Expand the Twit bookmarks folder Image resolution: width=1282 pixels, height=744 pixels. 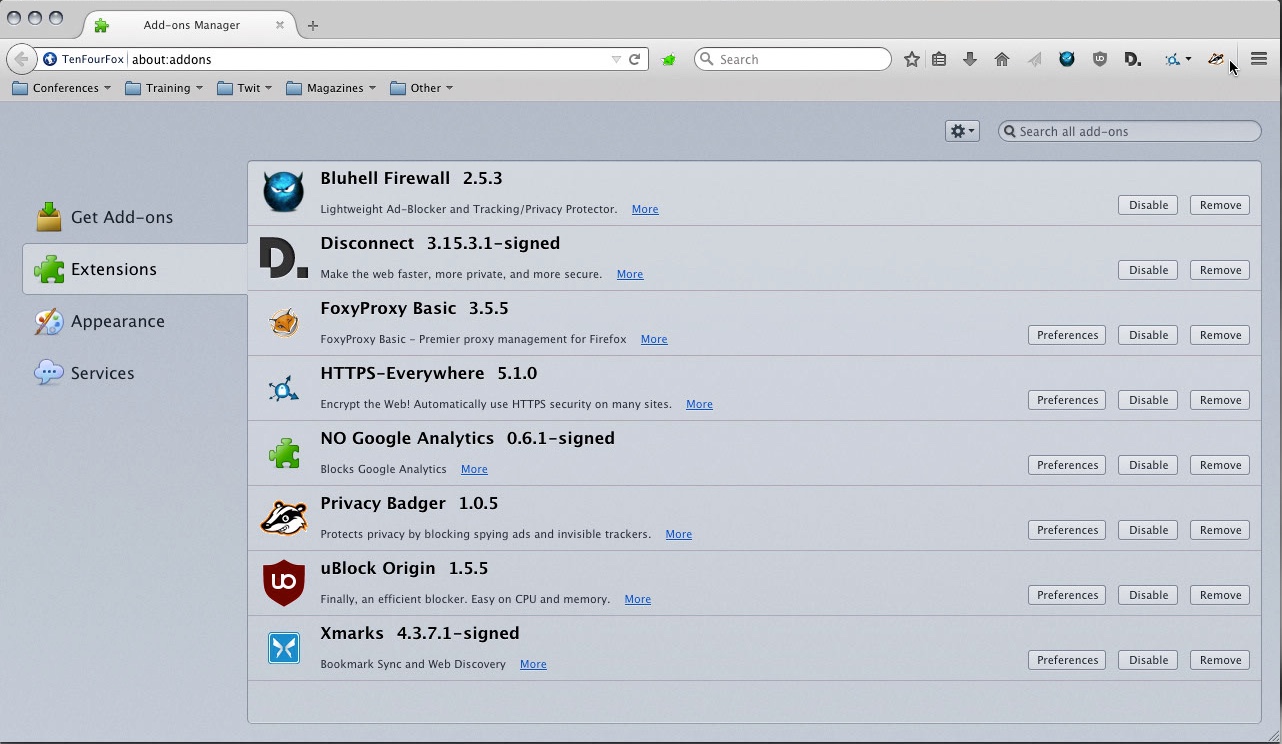244,88
